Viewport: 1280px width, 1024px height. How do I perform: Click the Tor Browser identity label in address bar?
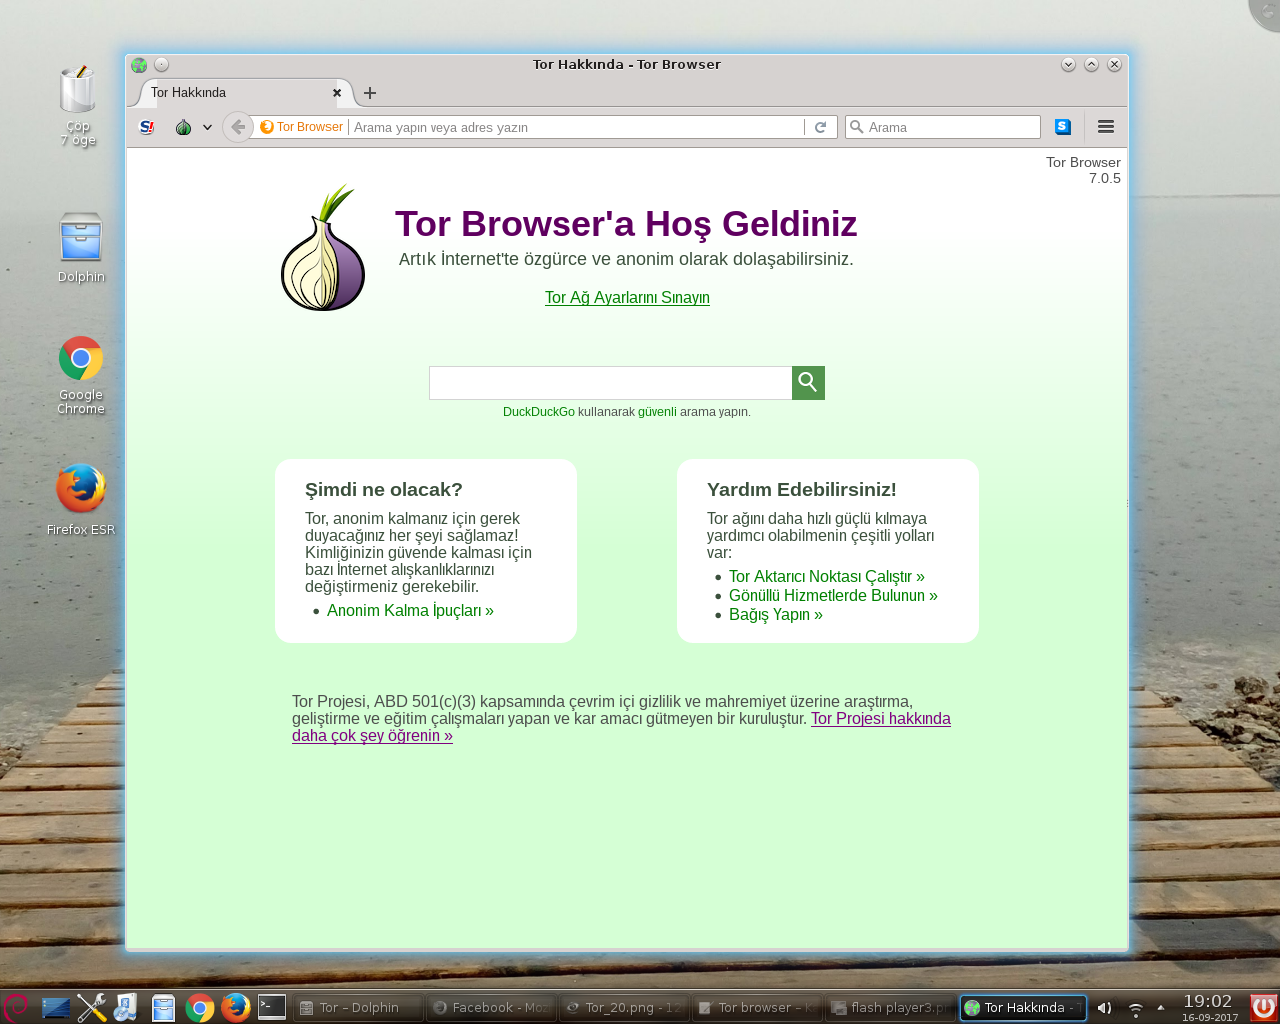coord(302,127)
